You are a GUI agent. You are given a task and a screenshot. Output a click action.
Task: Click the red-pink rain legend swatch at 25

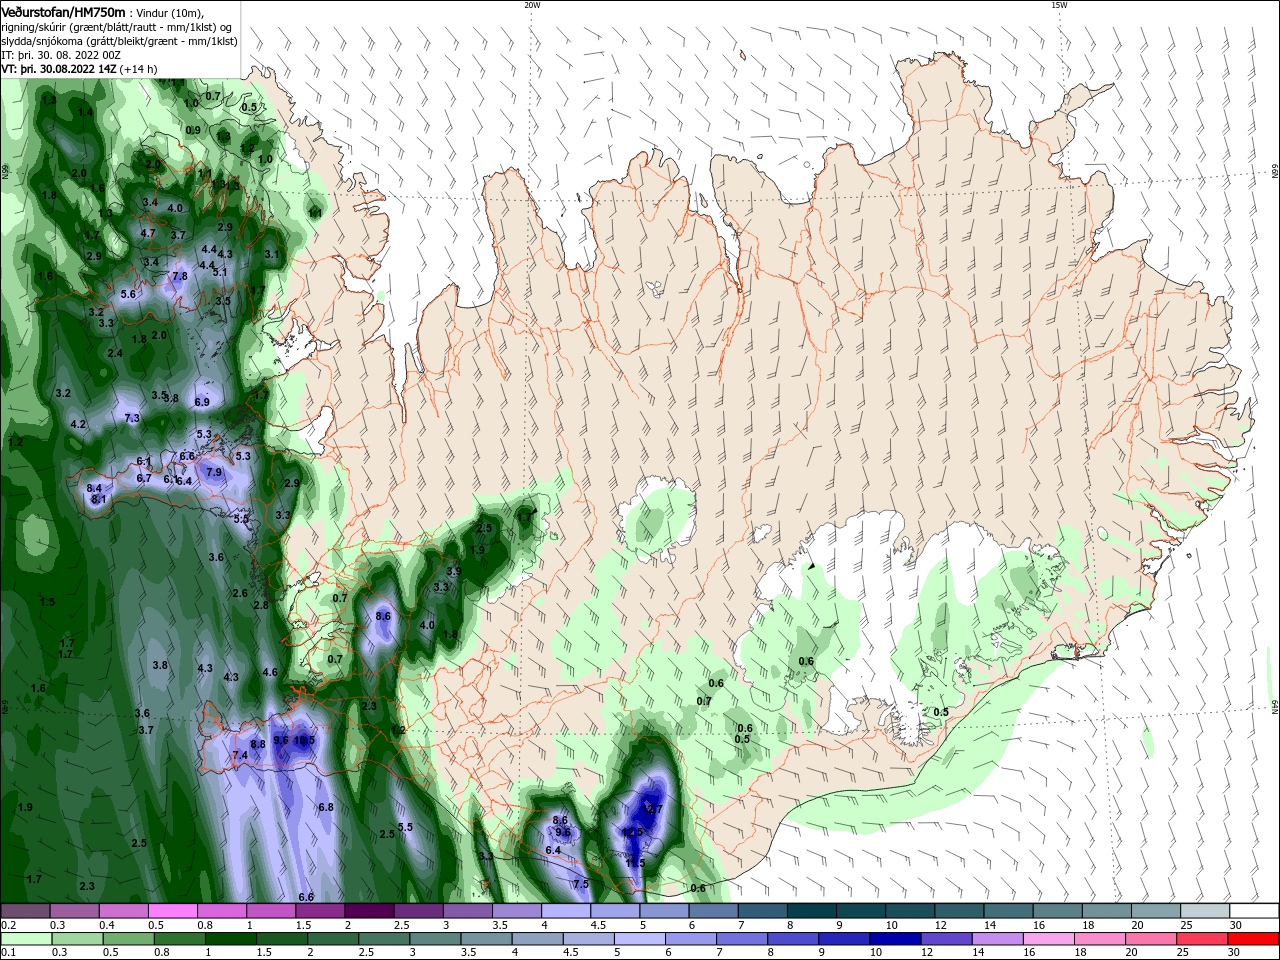[1205, 939]
